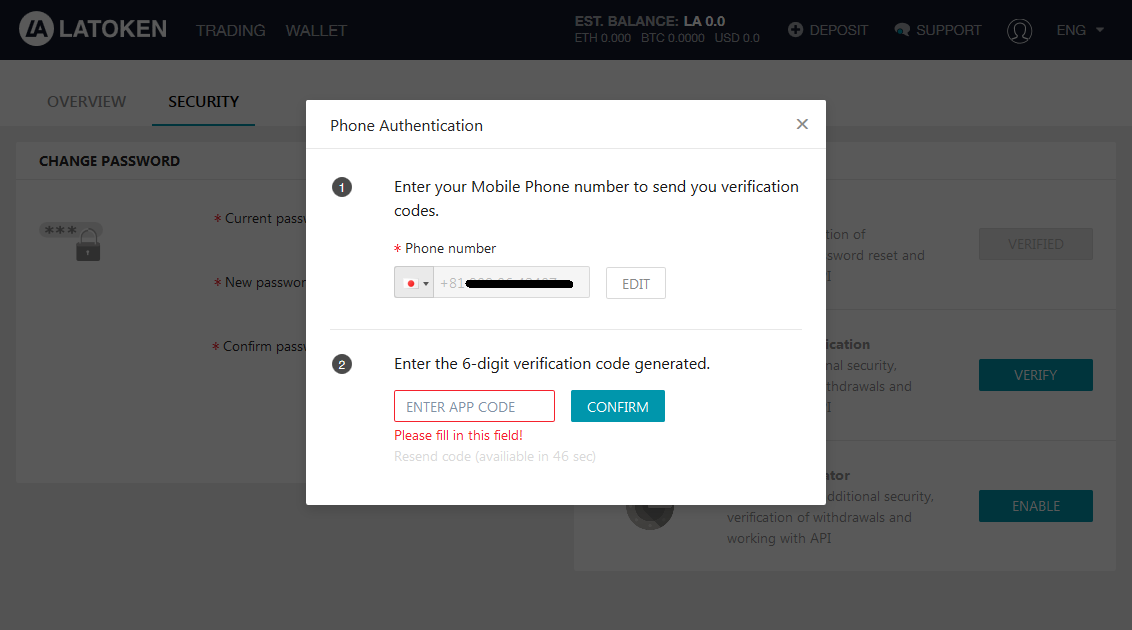Open the WALLET menu
The image size is (1132, 630).
316,30
